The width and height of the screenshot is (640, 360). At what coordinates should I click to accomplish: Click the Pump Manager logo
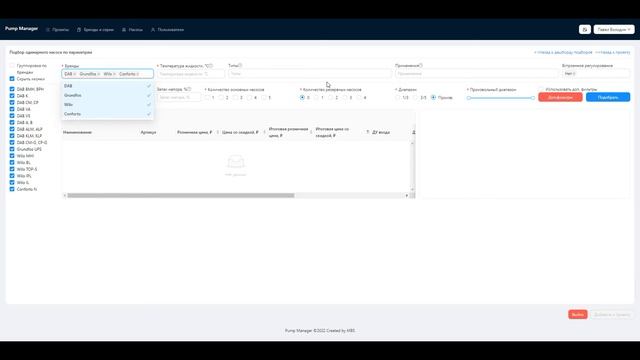(x=21, y=29)
